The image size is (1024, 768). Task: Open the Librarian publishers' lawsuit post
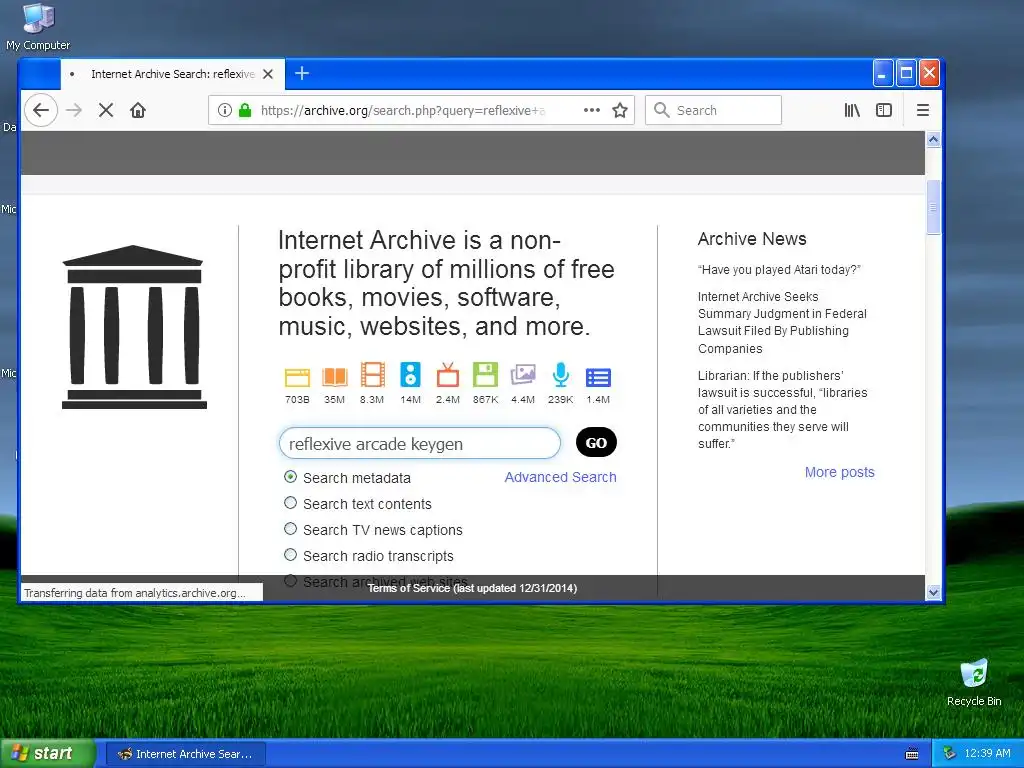783,409
